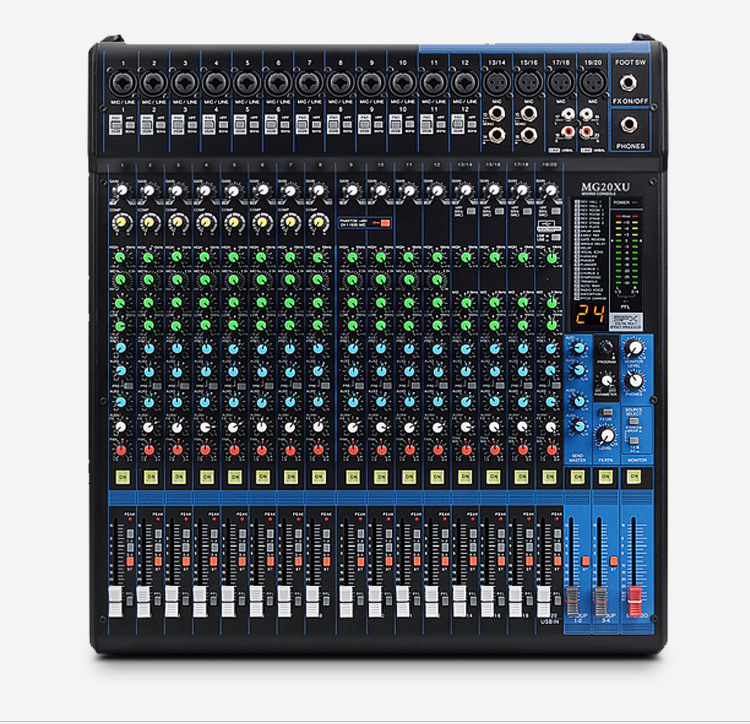Viewport: 750px width, 724px height.
Task: Toggle channel 5 ON button
Action: [235, 477]
